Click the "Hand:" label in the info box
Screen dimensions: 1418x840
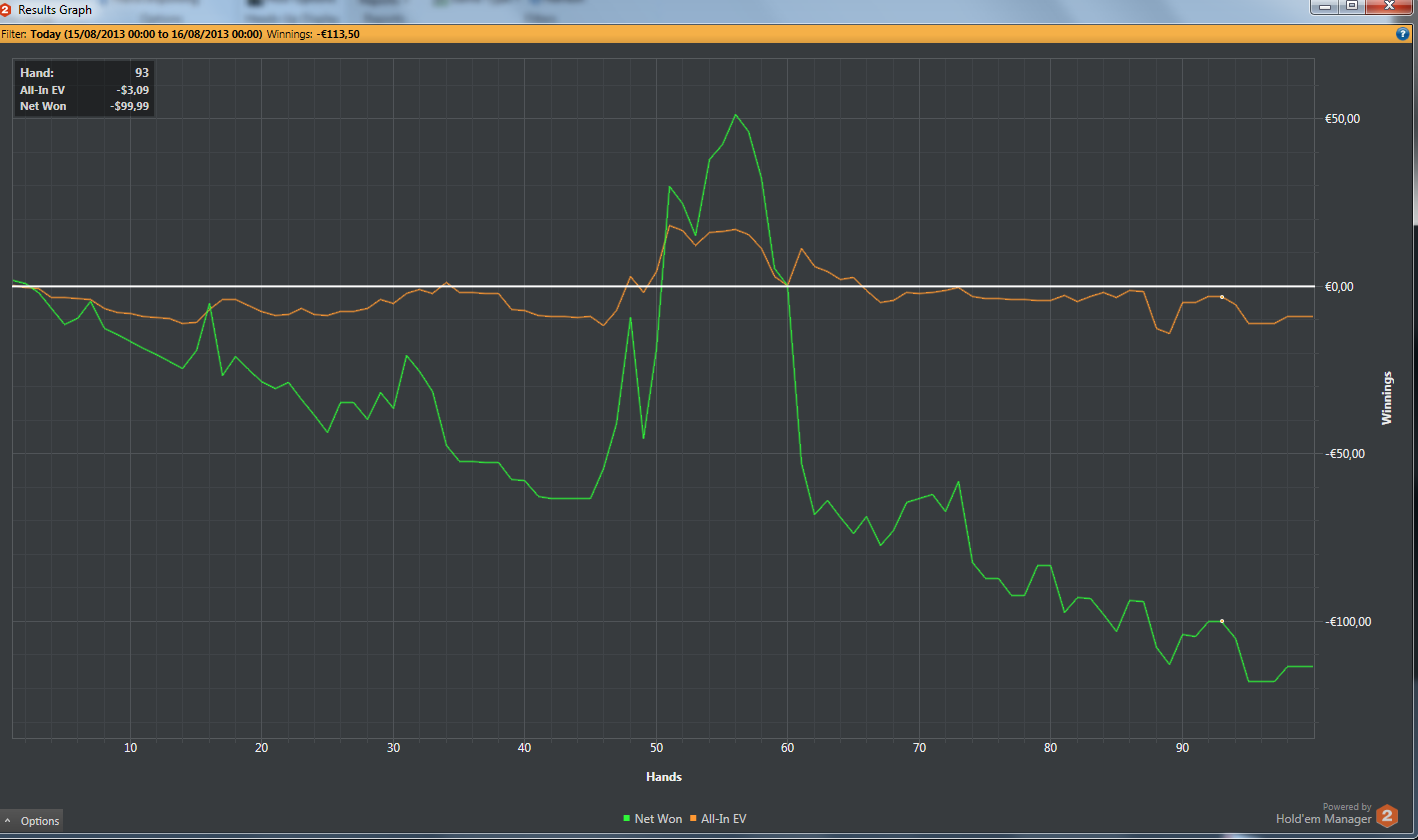coord(37,73)
